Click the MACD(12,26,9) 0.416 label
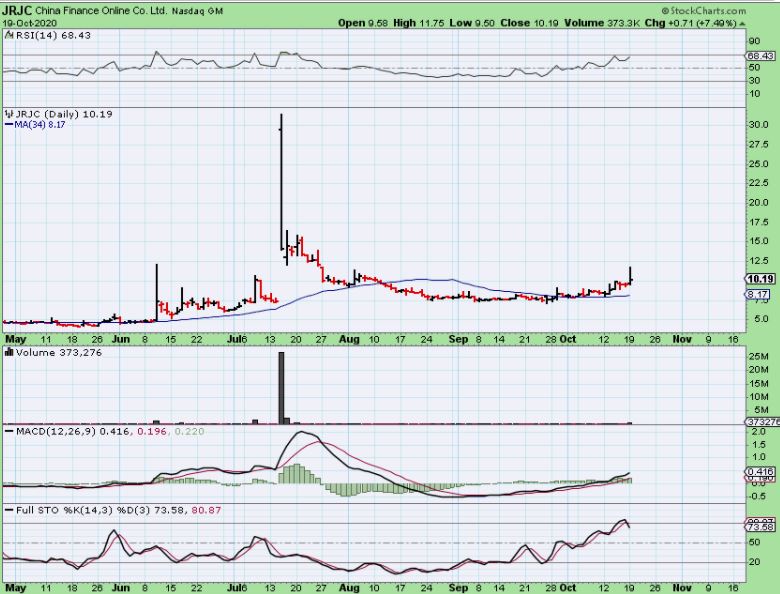Screen dimensions: 780x594 [73, 431]
